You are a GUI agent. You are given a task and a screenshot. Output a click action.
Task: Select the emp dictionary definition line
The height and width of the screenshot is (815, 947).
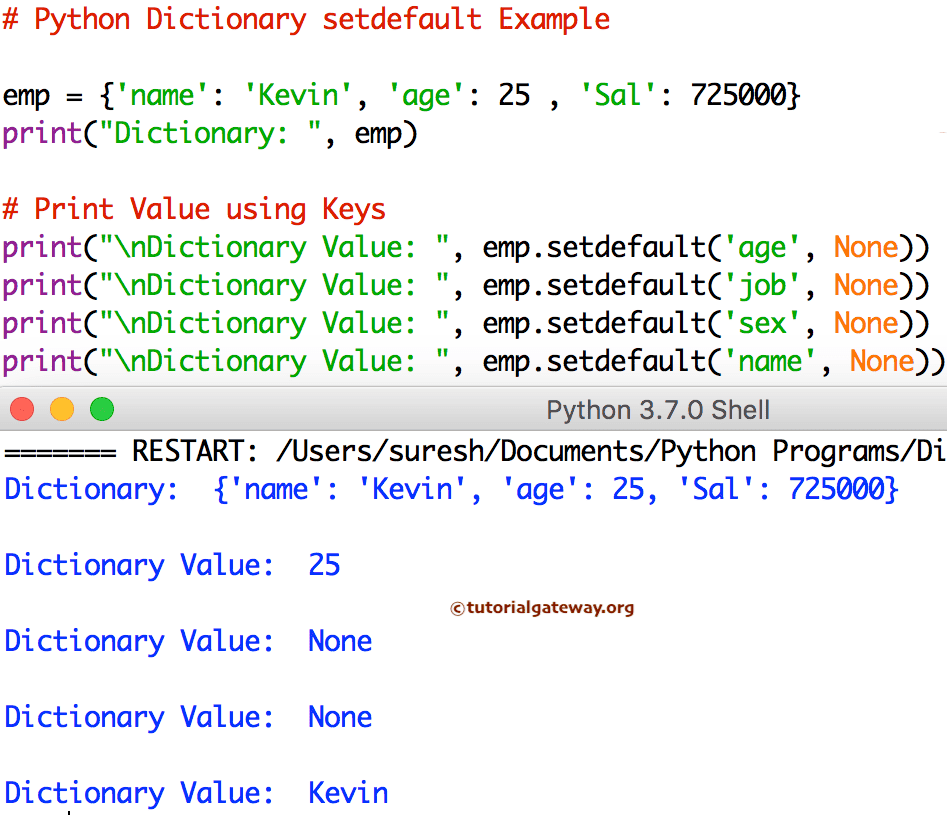(400, 94)
